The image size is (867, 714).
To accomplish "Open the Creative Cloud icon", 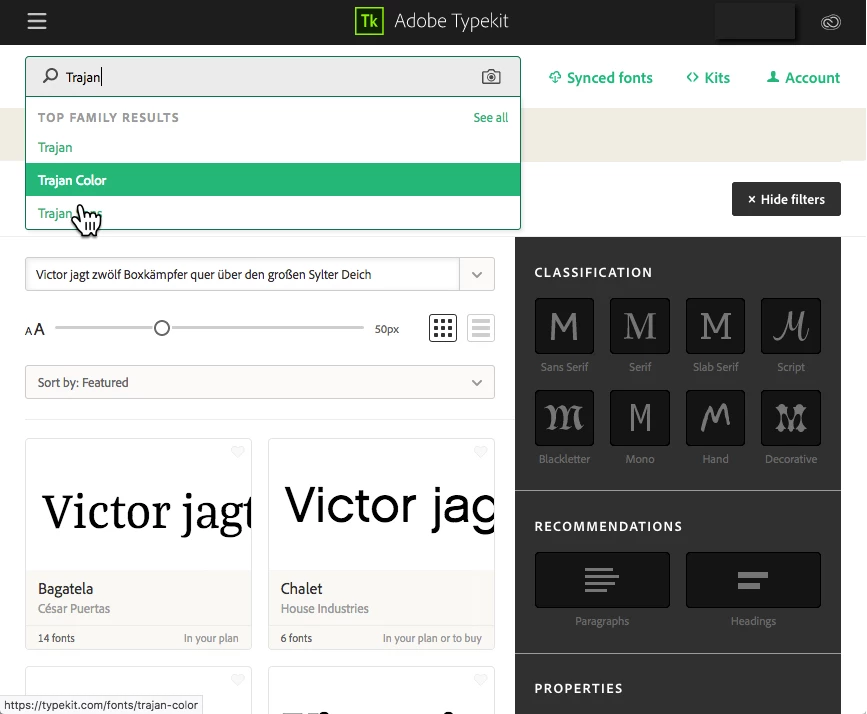I will click(831, 22).
